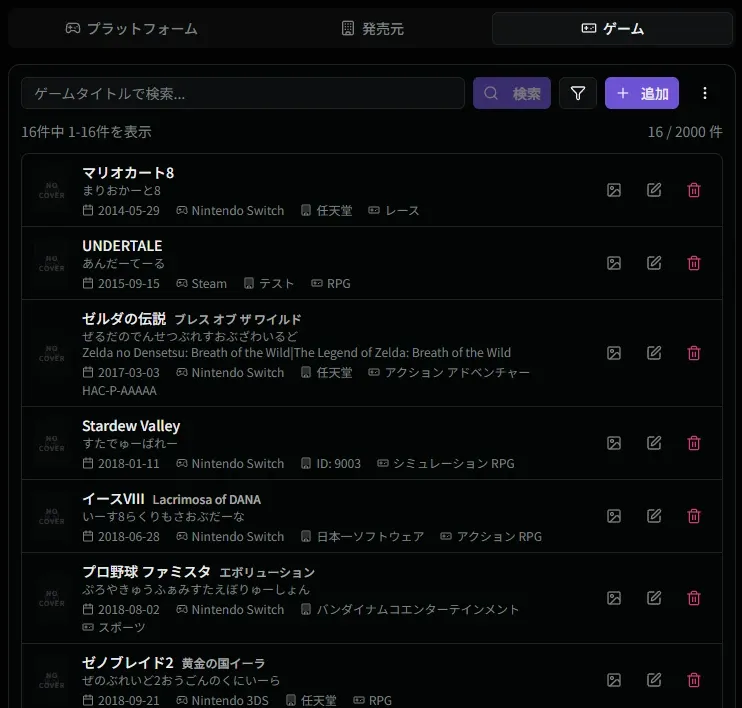The width and height of the screenshot is (742, 708).
Task: Open the three-dot more options menu
Action: click(705, 93)
